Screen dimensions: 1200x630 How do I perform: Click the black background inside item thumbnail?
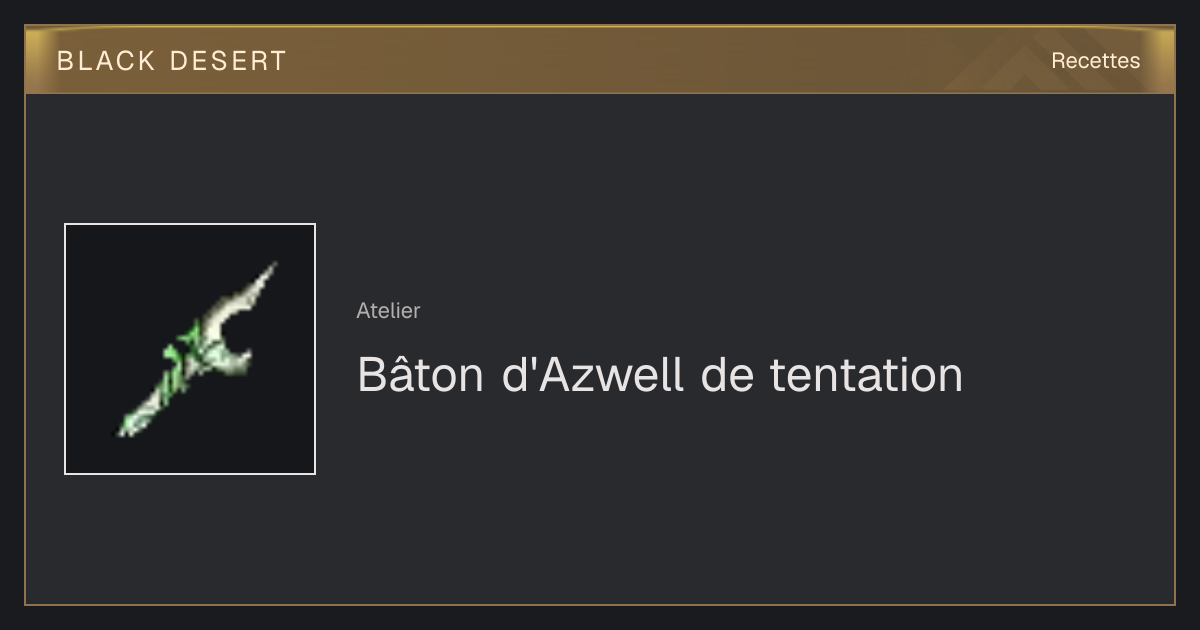[x=110, y=270]
